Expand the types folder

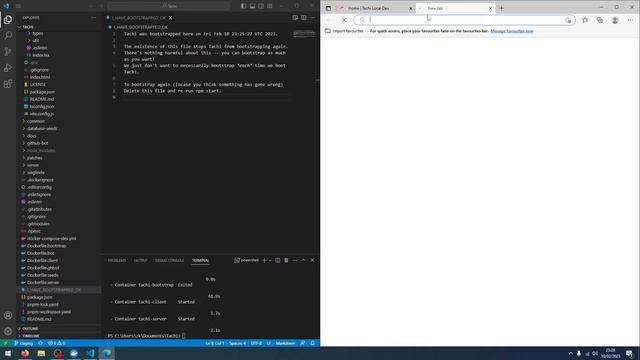38,33
